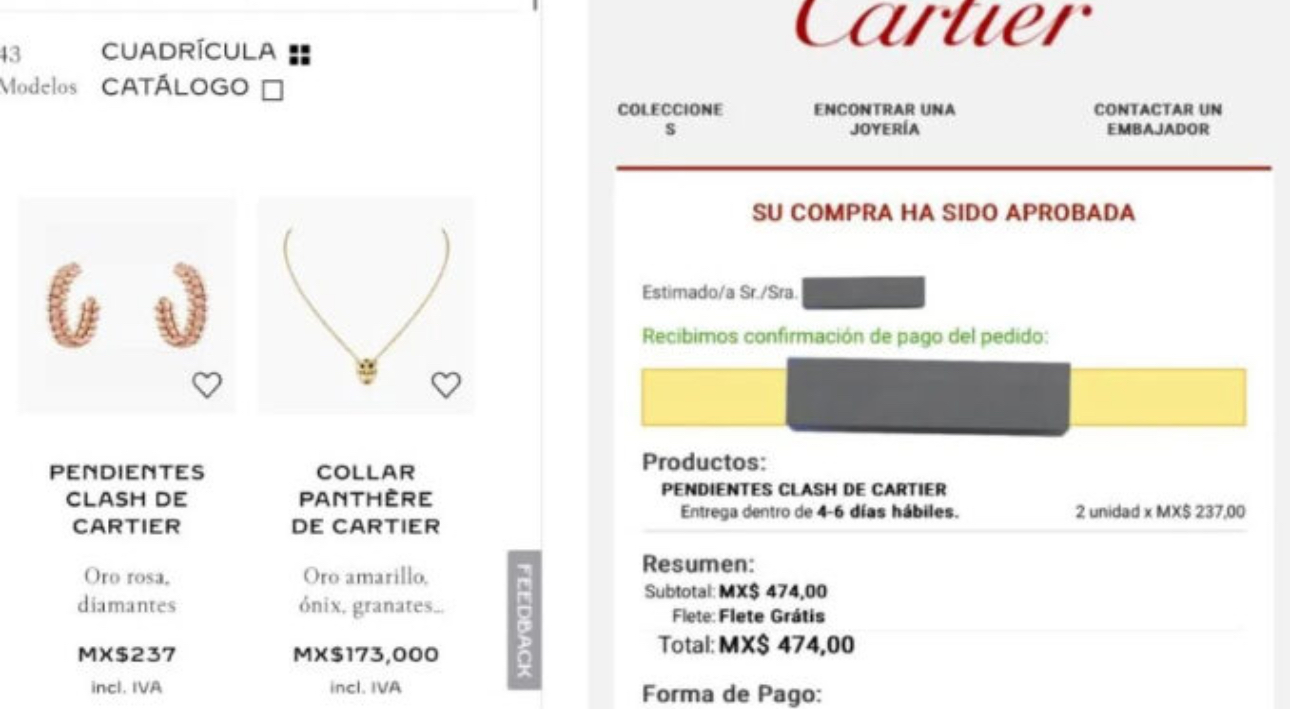The image size is (1290, 709).
Task: Open Contactar un Embajador
Action: 1157,118
